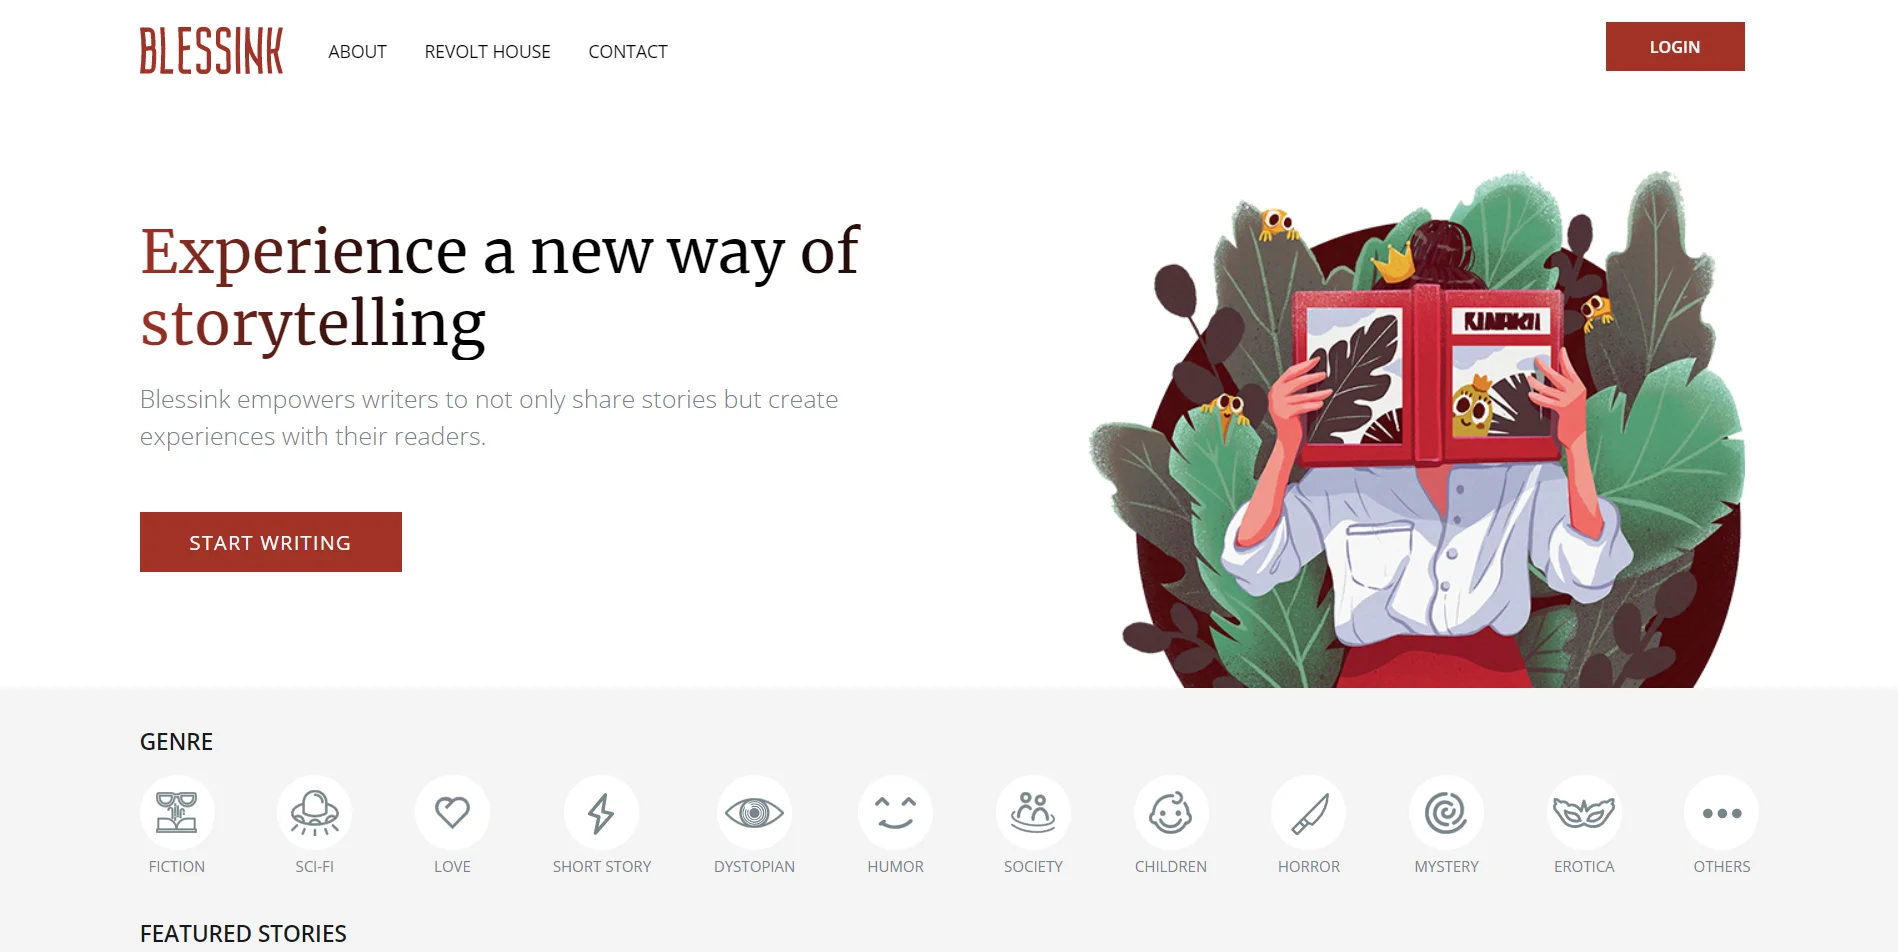Select the Fiction genre icon

click(x=177, y=813)
